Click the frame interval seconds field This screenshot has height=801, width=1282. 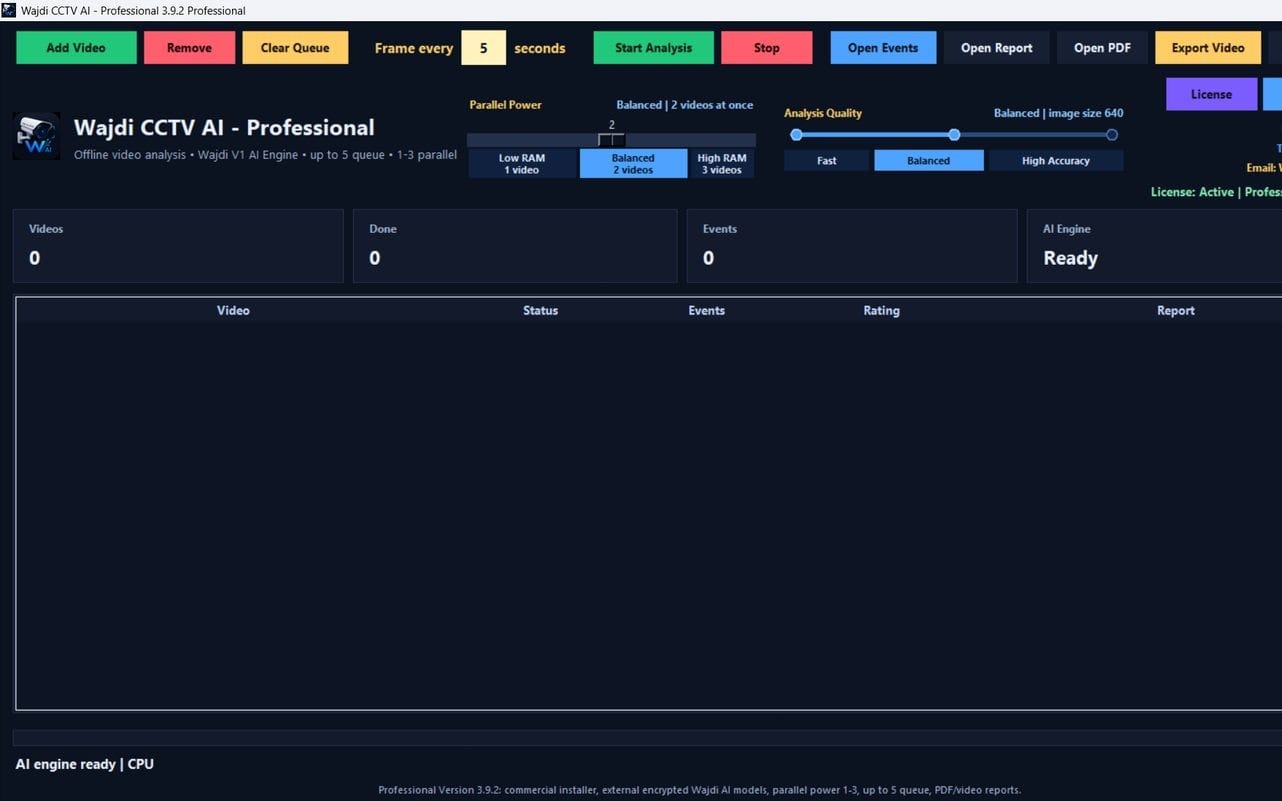[x=483, y=48]
